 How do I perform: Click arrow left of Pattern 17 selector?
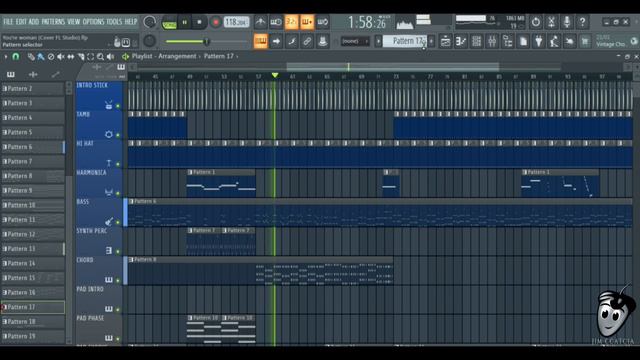(378, 41)
